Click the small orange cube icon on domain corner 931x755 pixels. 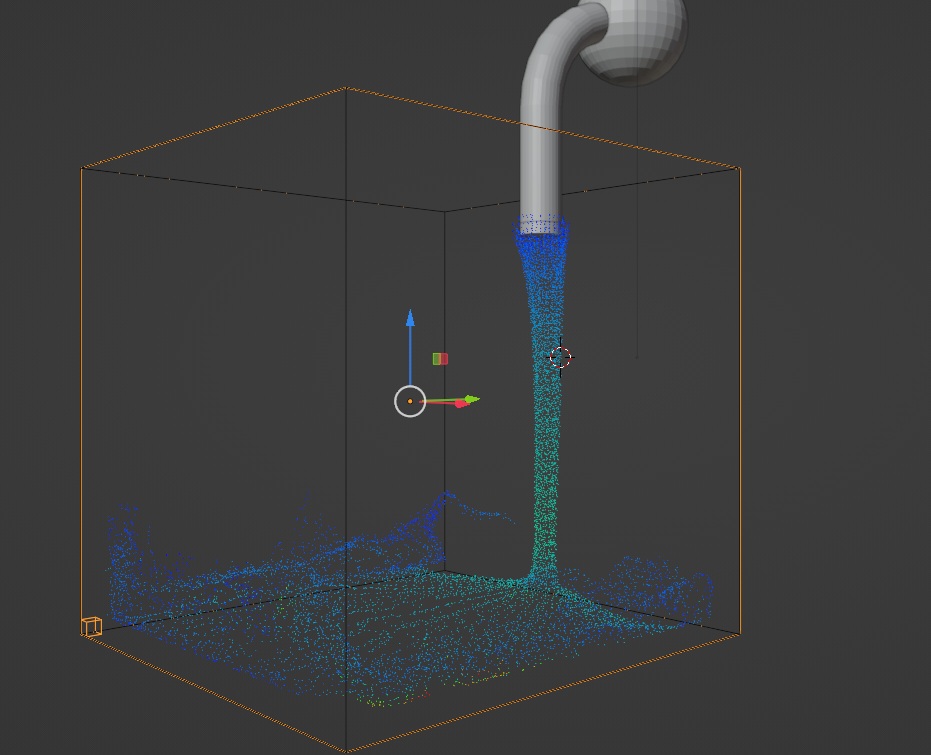91,626
